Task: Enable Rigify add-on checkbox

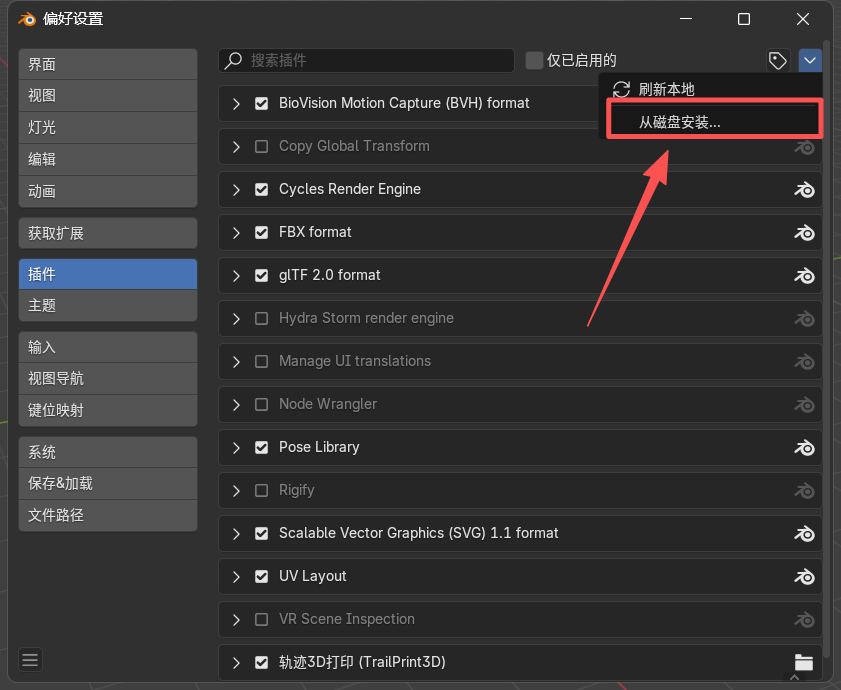Action: 261,490
